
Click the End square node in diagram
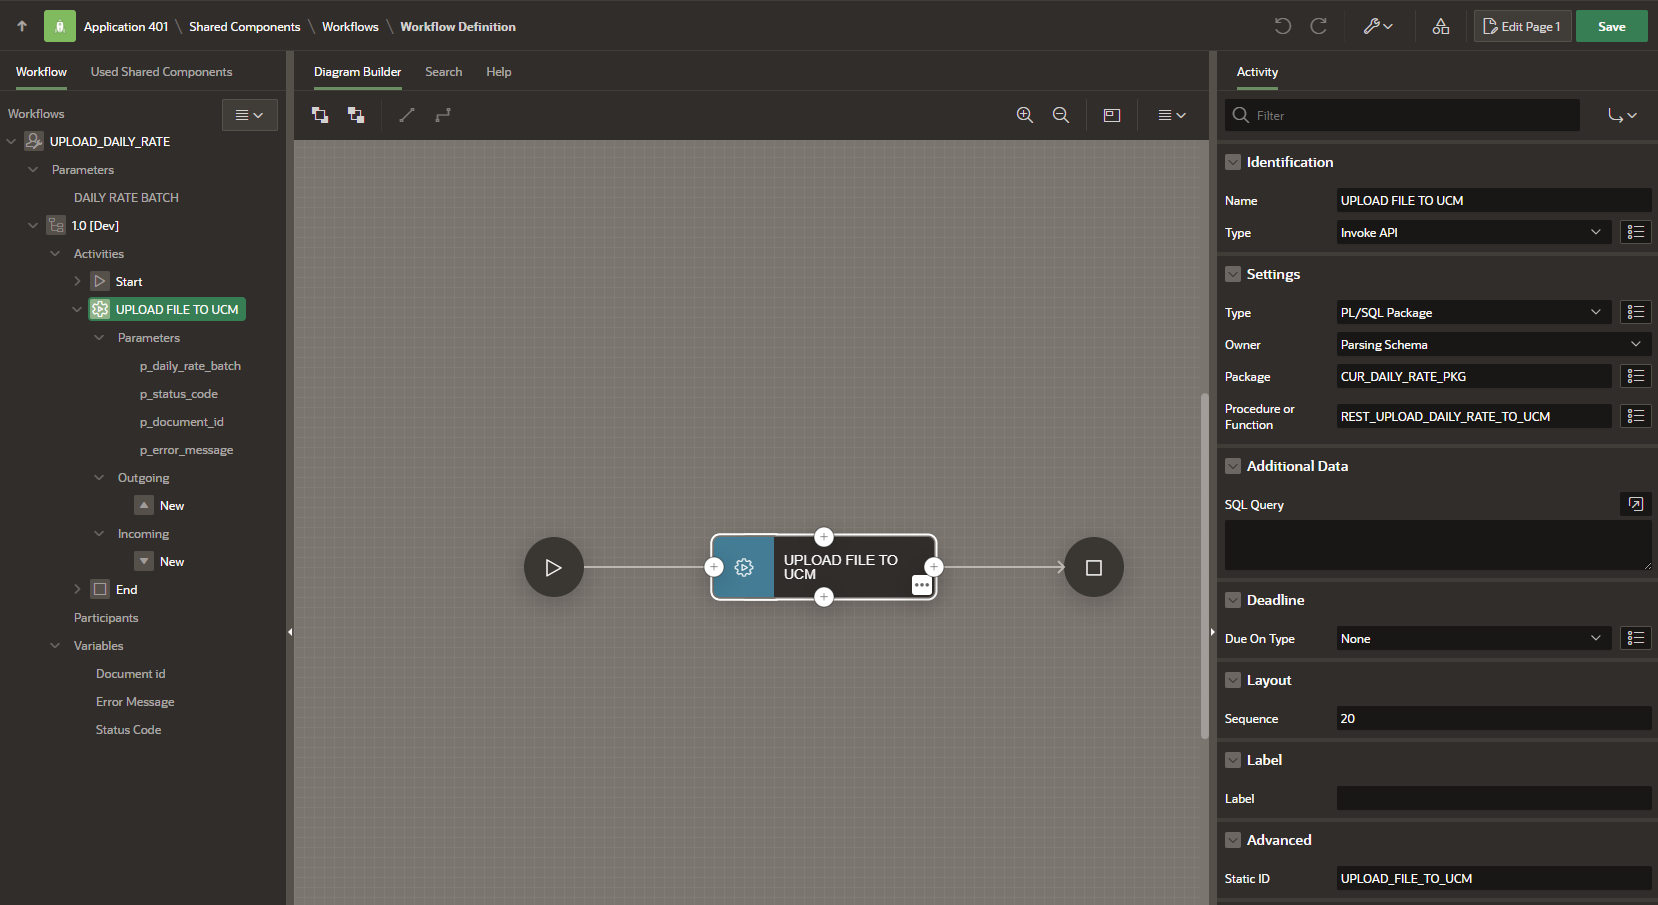coord(1093,567)
